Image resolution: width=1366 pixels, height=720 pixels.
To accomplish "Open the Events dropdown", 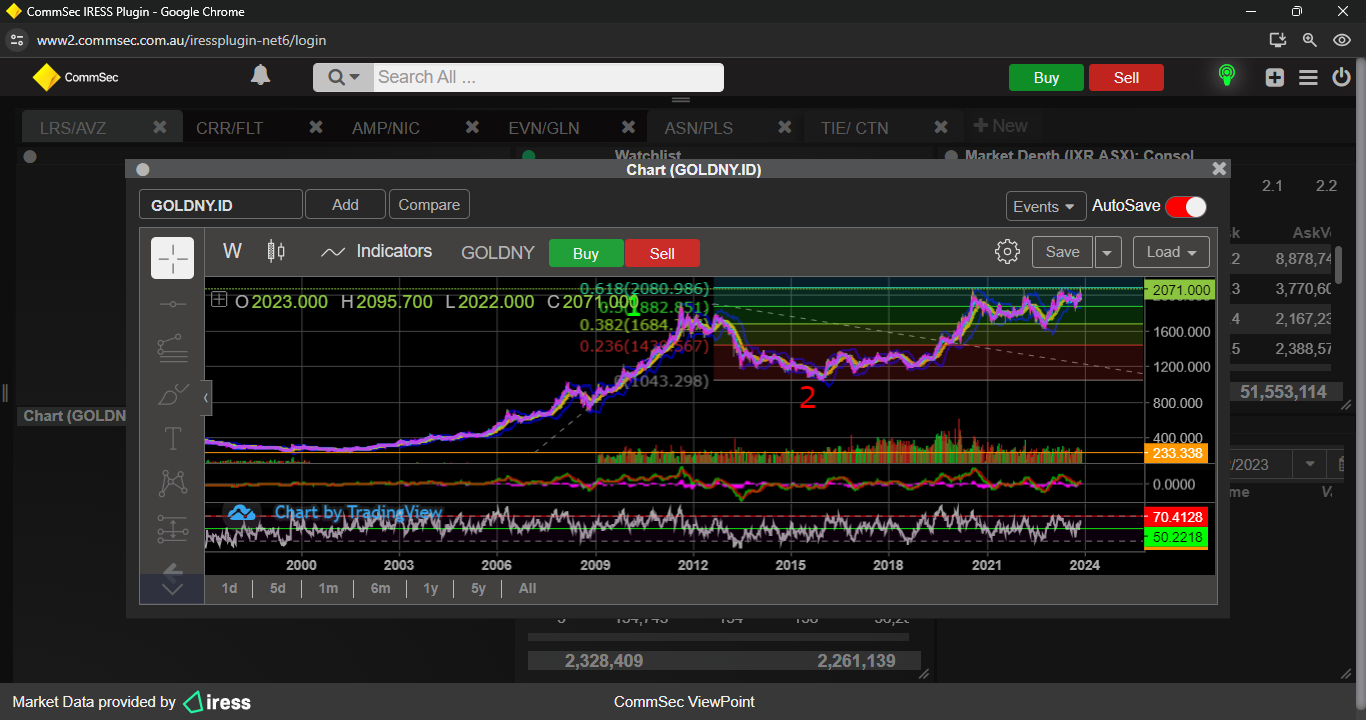I will pos(1046,206).
